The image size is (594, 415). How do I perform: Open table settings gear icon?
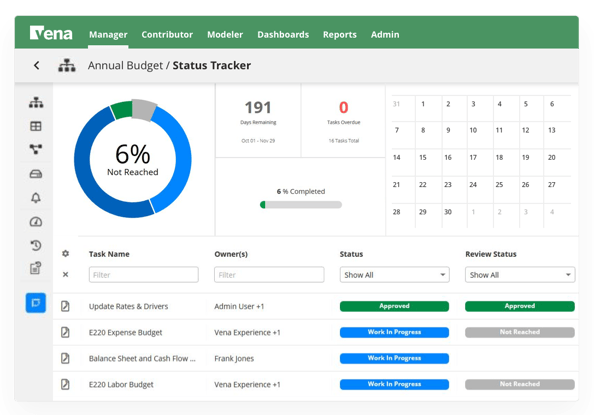click(66, 254)
